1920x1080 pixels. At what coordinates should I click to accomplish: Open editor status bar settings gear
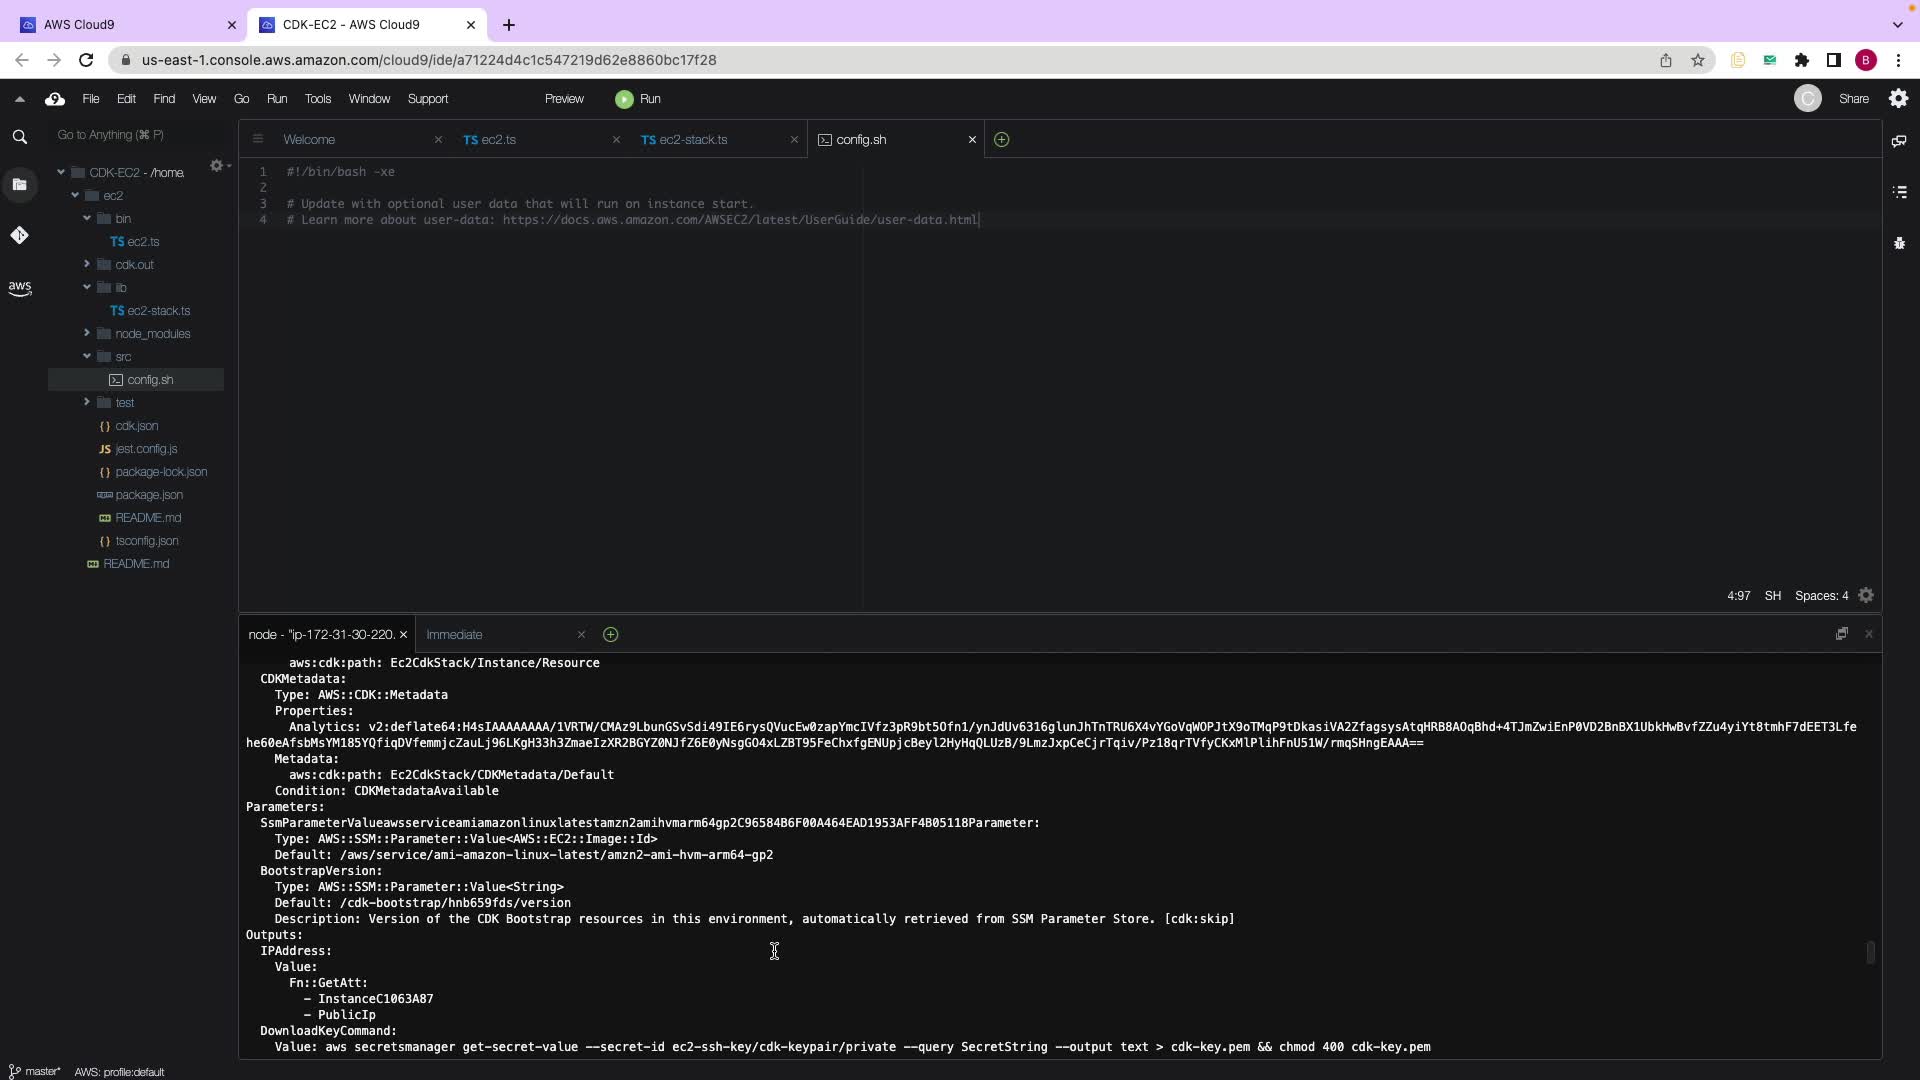coord(1865,596)
